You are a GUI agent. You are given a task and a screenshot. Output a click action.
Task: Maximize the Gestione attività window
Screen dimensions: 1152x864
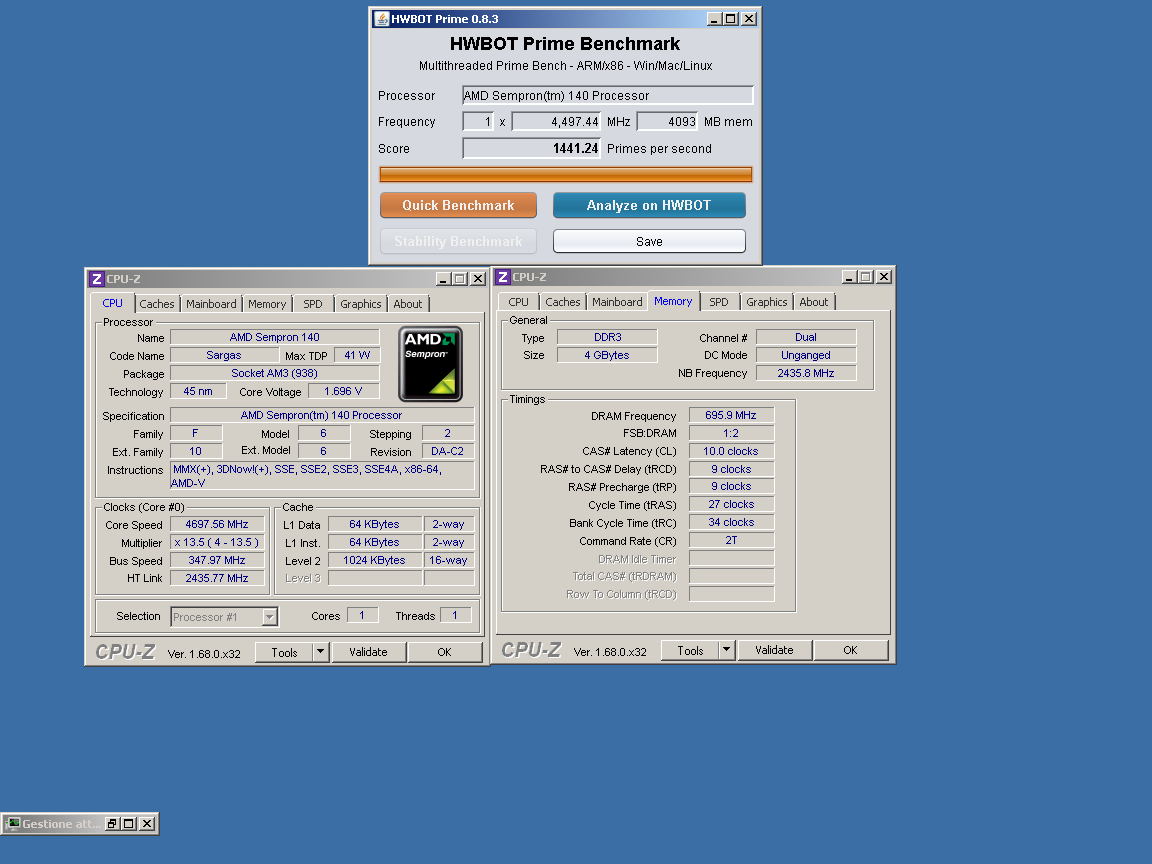pyautogui.click(x=129, y=824)
